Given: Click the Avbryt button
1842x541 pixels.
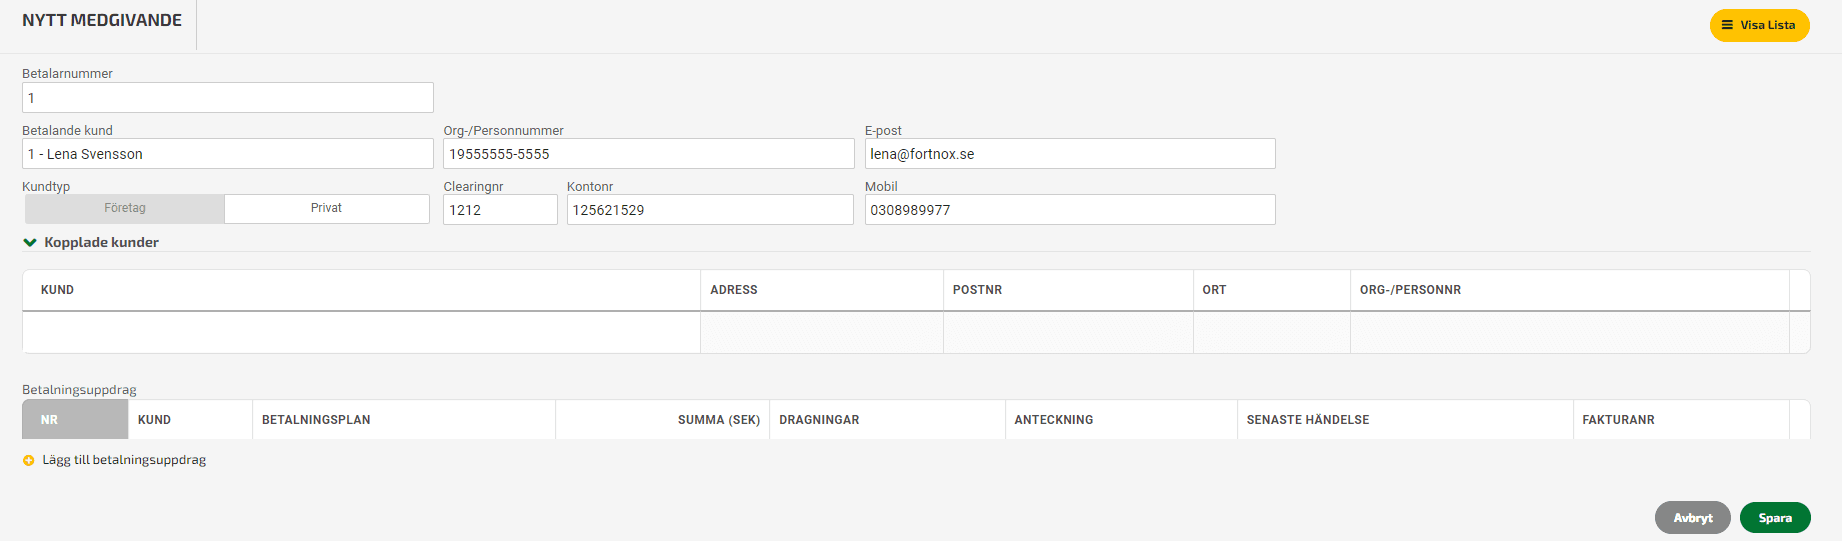Looking at the screenshot, I should (x=1693, y=518).
